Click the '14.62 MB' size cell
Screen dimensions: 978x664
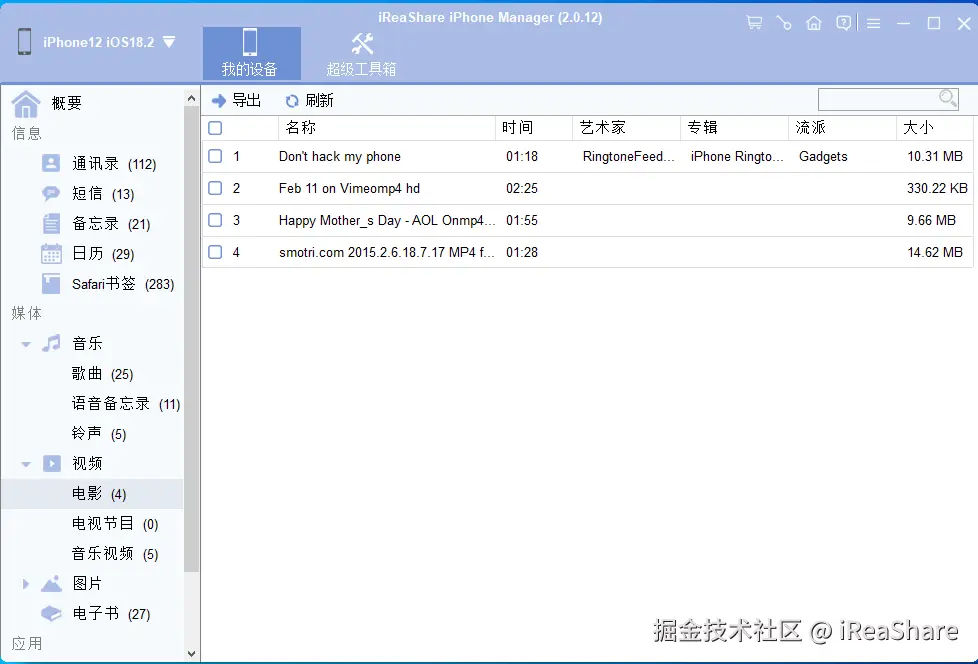click(934, 253)
